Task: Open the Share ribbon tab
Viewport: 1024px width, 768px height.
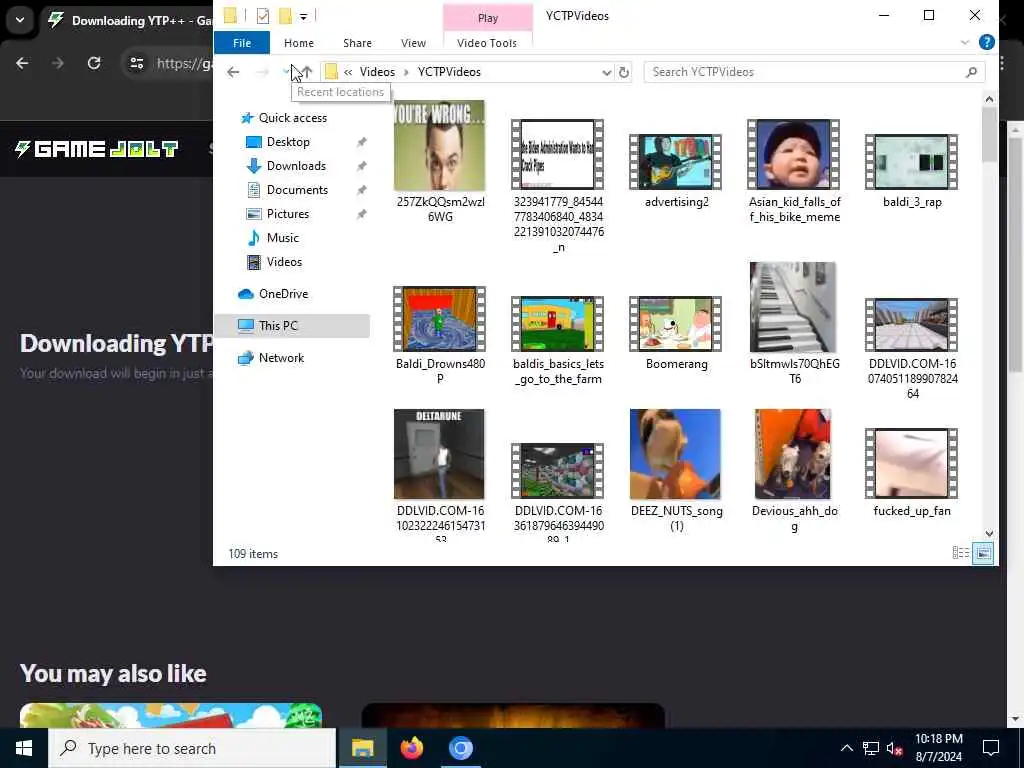Action: coord(357,43)
